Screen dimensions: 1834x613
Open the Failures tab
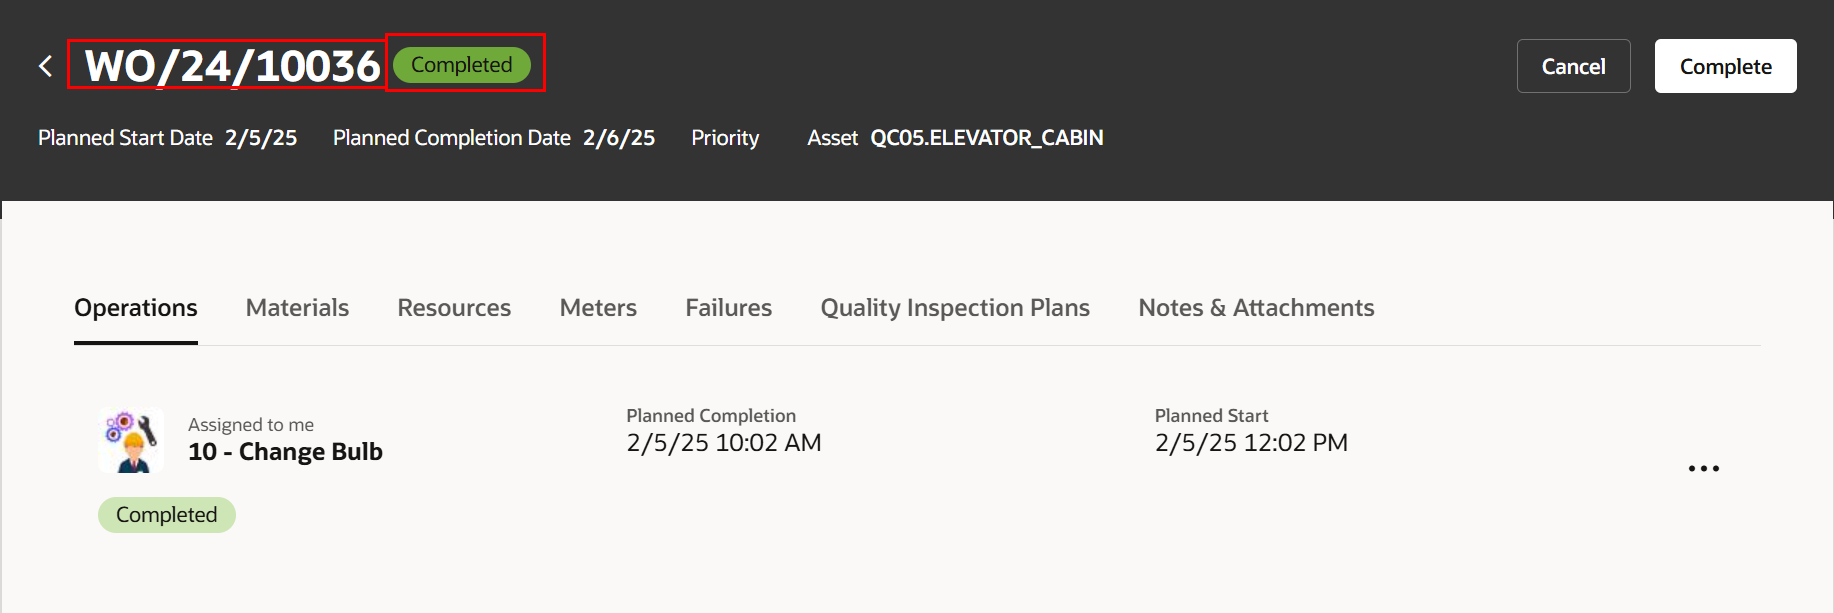pos(728,308)
